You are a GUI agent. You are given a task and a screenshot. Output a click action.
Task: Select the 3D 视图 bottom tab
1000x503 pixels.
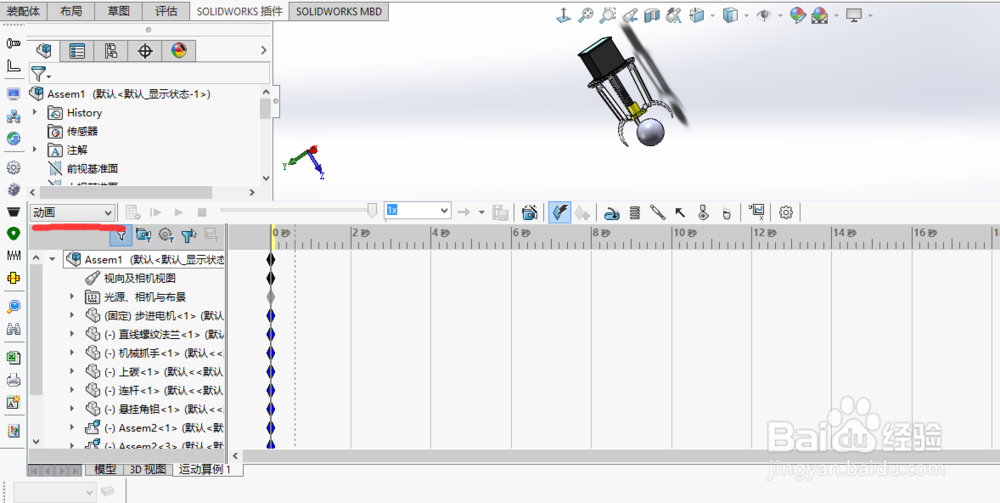pyautogui.click(x=148, y=469)
